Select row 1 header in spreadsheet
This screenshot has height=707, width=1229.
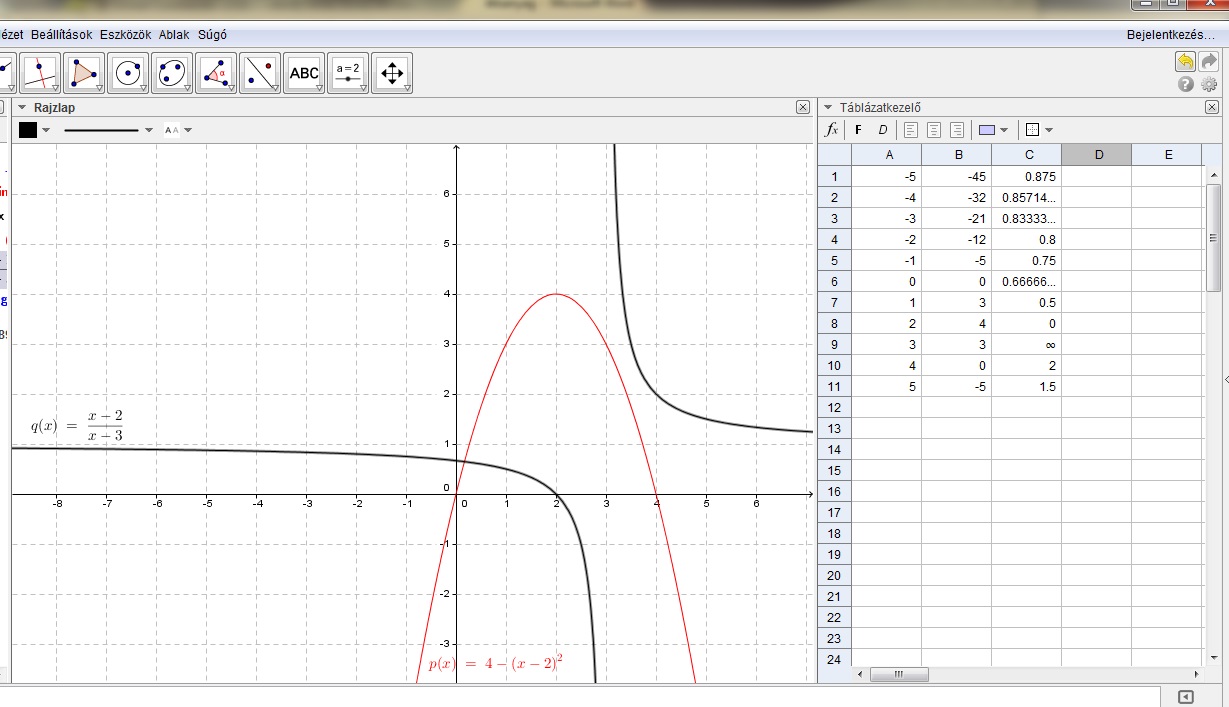(x=835, y=176)
